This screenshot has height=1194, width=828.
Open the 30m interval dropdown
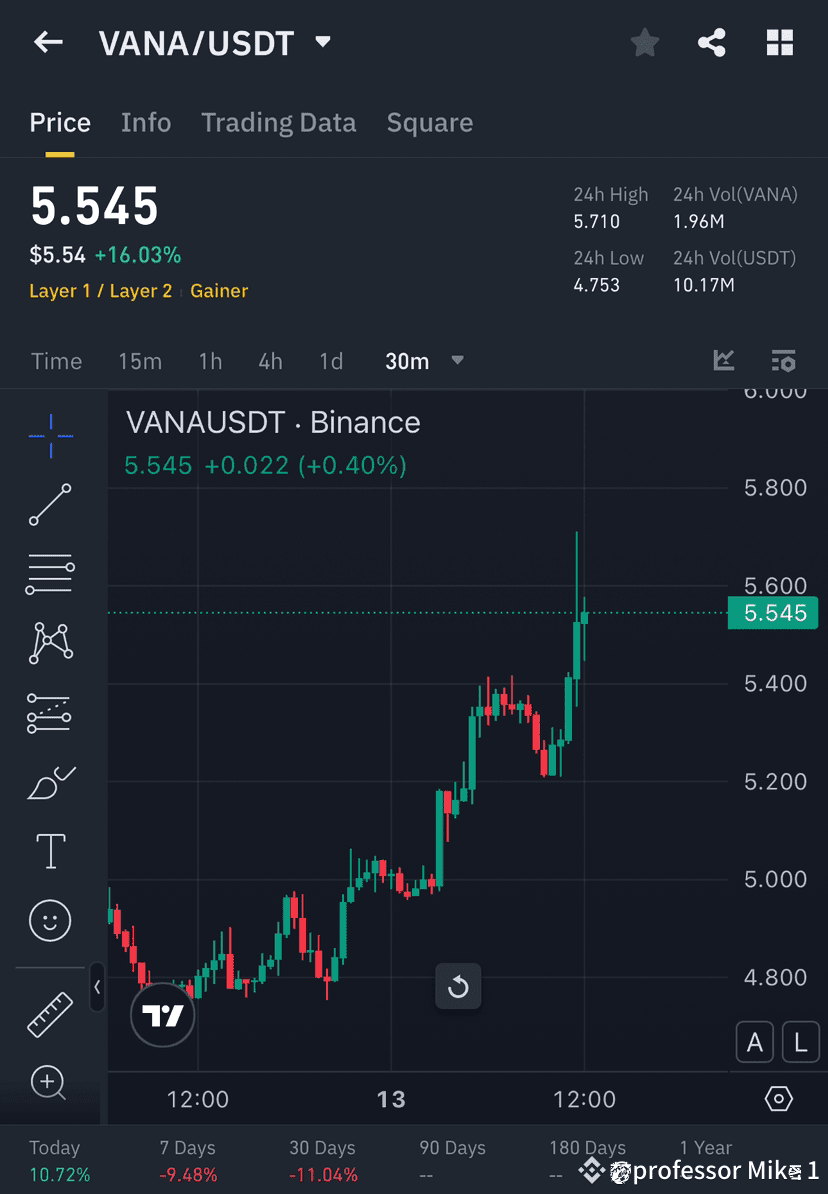click(424, 361)
